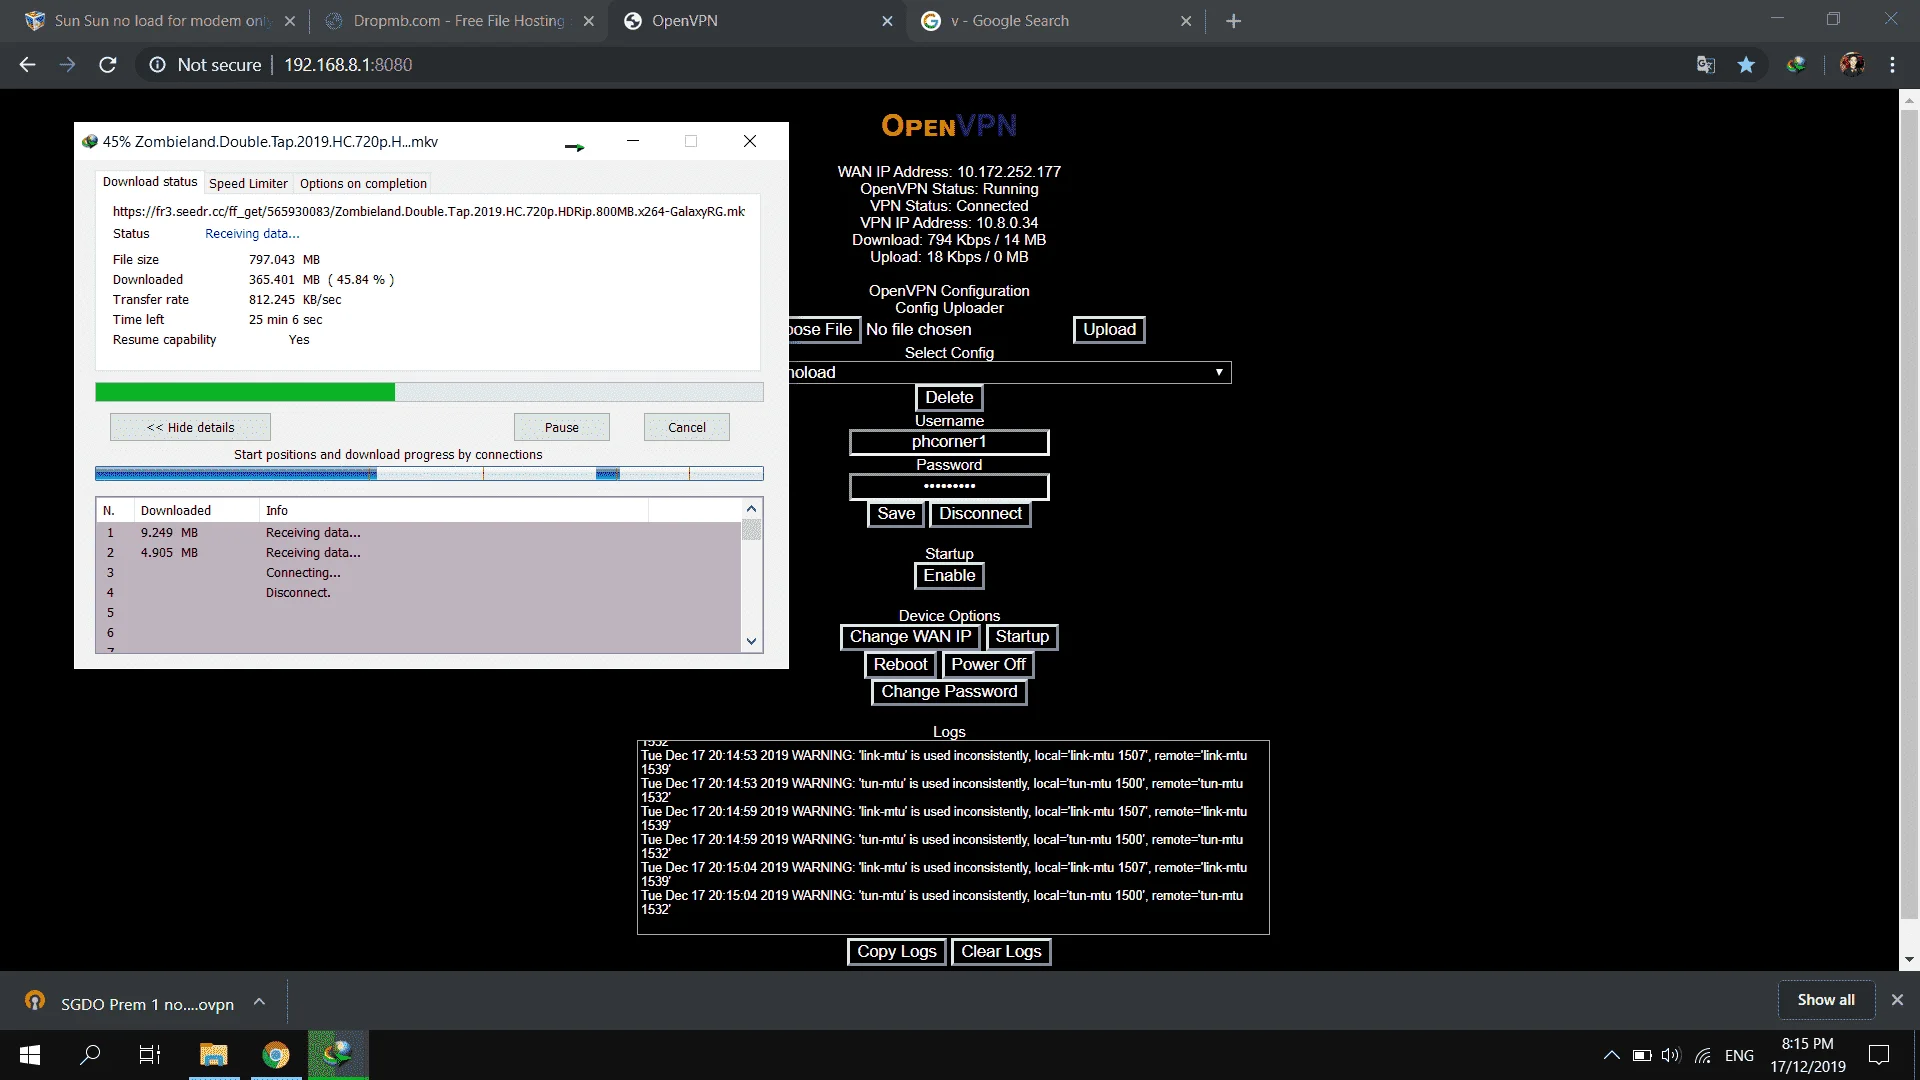Select connection row 3 showing Connecting...
The height and width of the screenshot is (1080, 1920).
(x=419, y=573)
